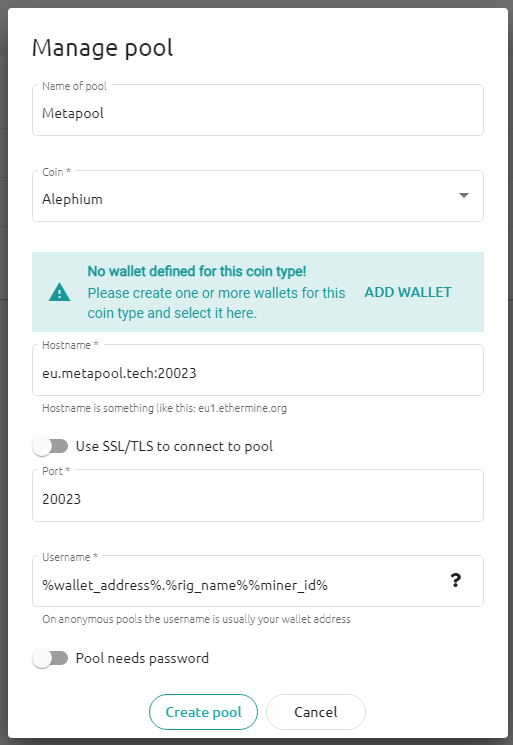
Task: Click the warning triangle icon
Action: click(59, 292)
